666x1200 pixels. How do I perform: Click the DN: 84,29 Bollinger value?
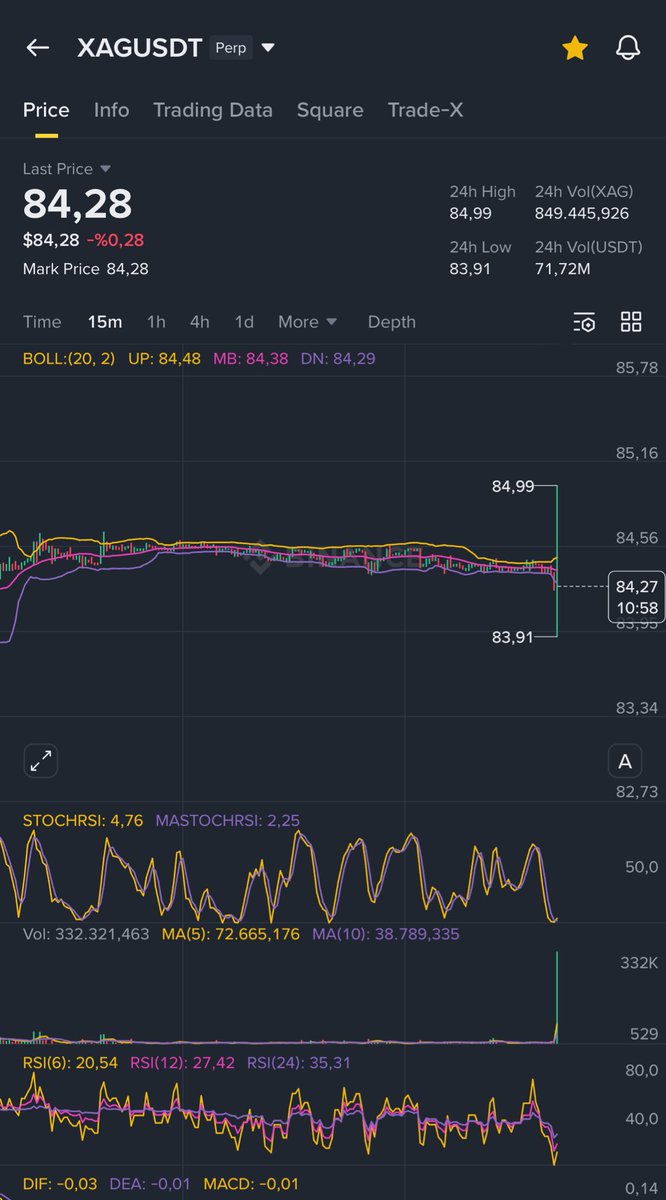tap(338, 358)
